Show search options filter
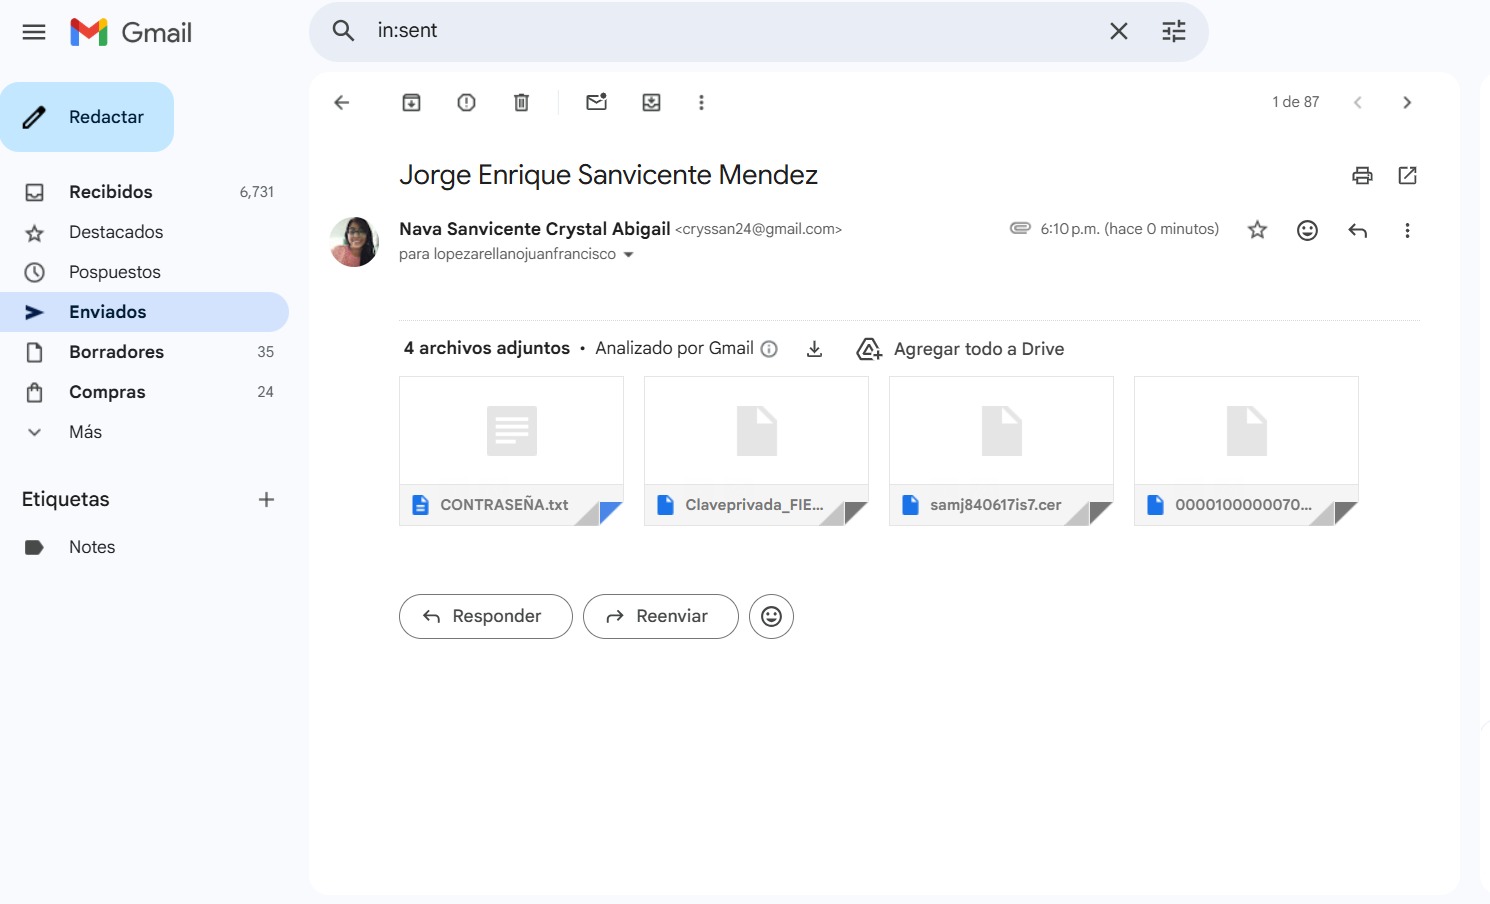Screen dimensions: 1490x904 (x=1173, y=31)
